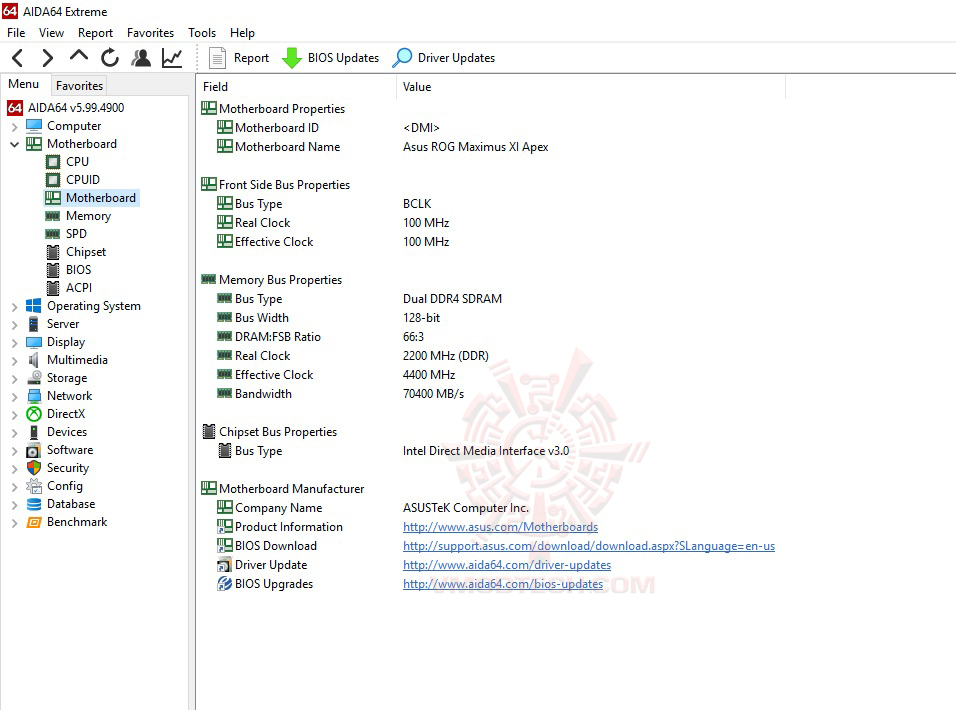Open the graph chart toolbar icon
The width and height of the screenshot is (956, 710).
click(172, 58)
